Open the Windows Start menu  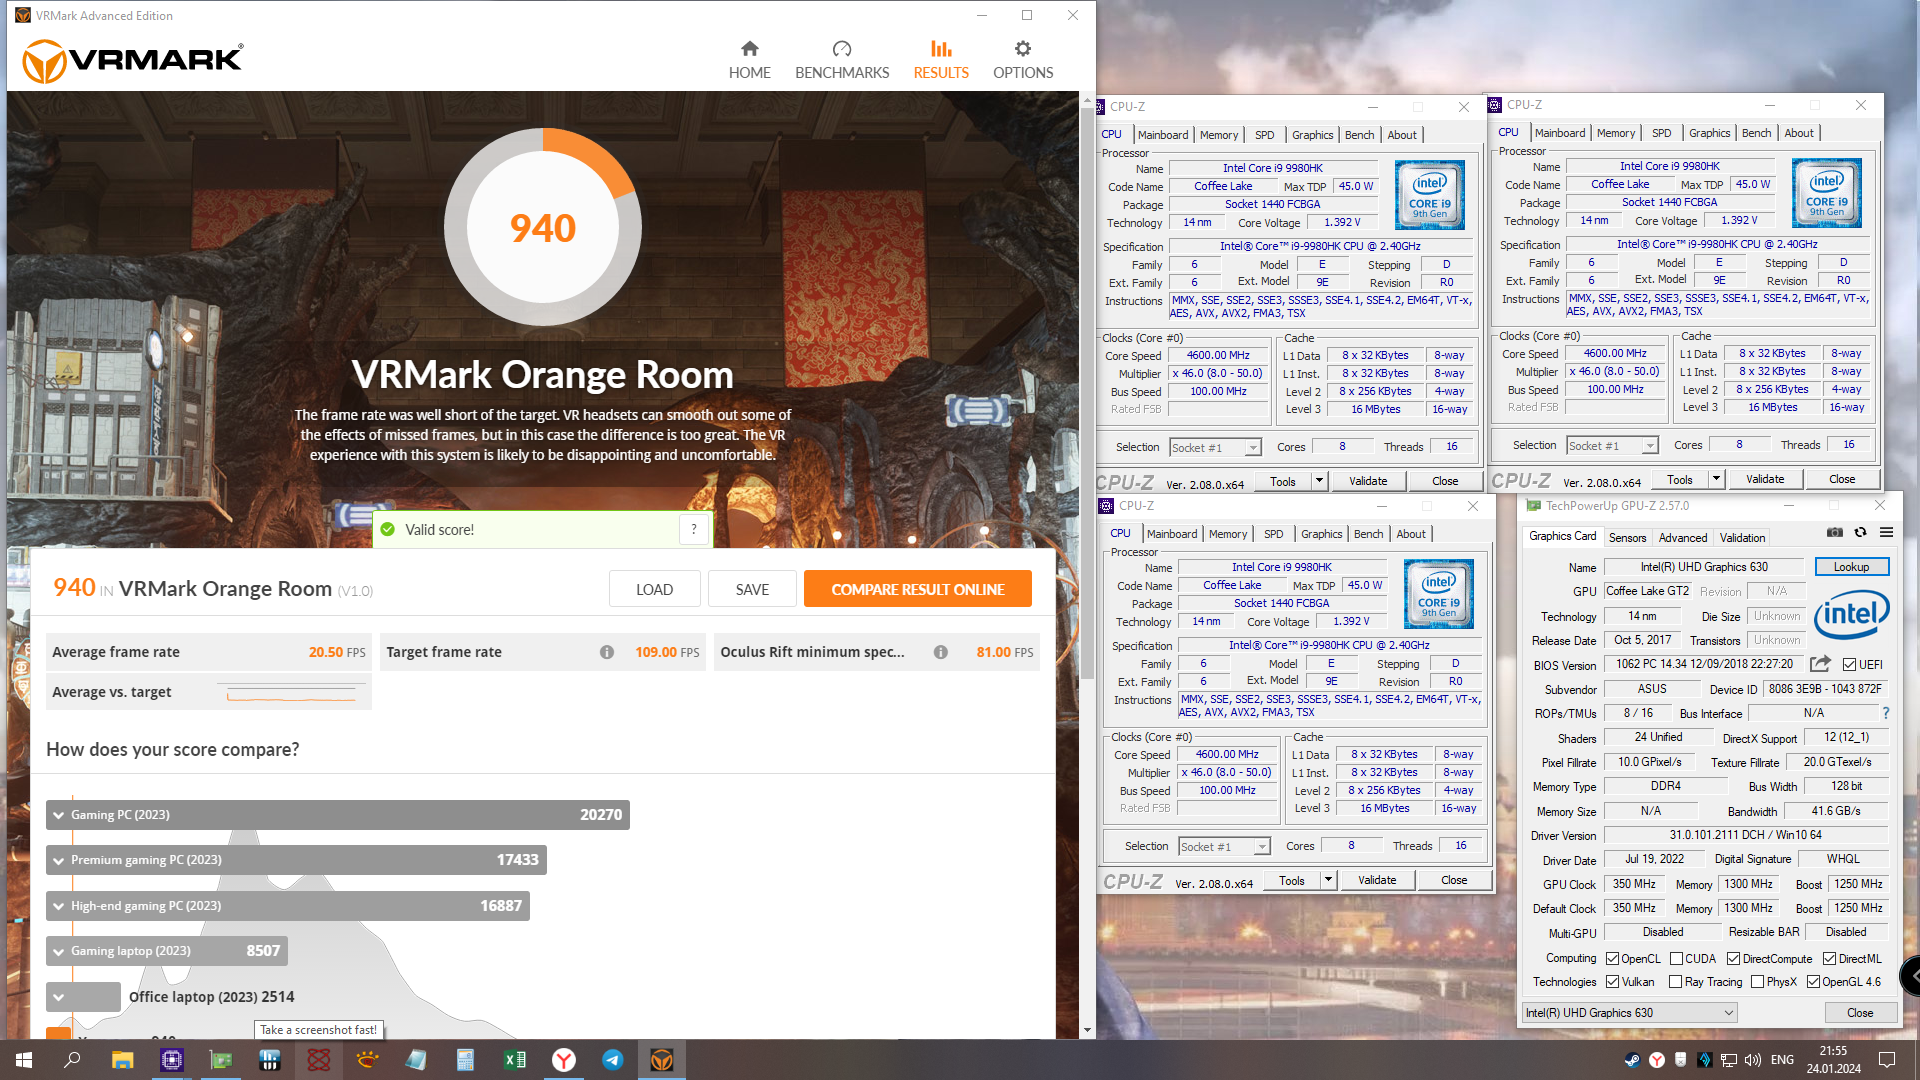tap(24, 1060)
